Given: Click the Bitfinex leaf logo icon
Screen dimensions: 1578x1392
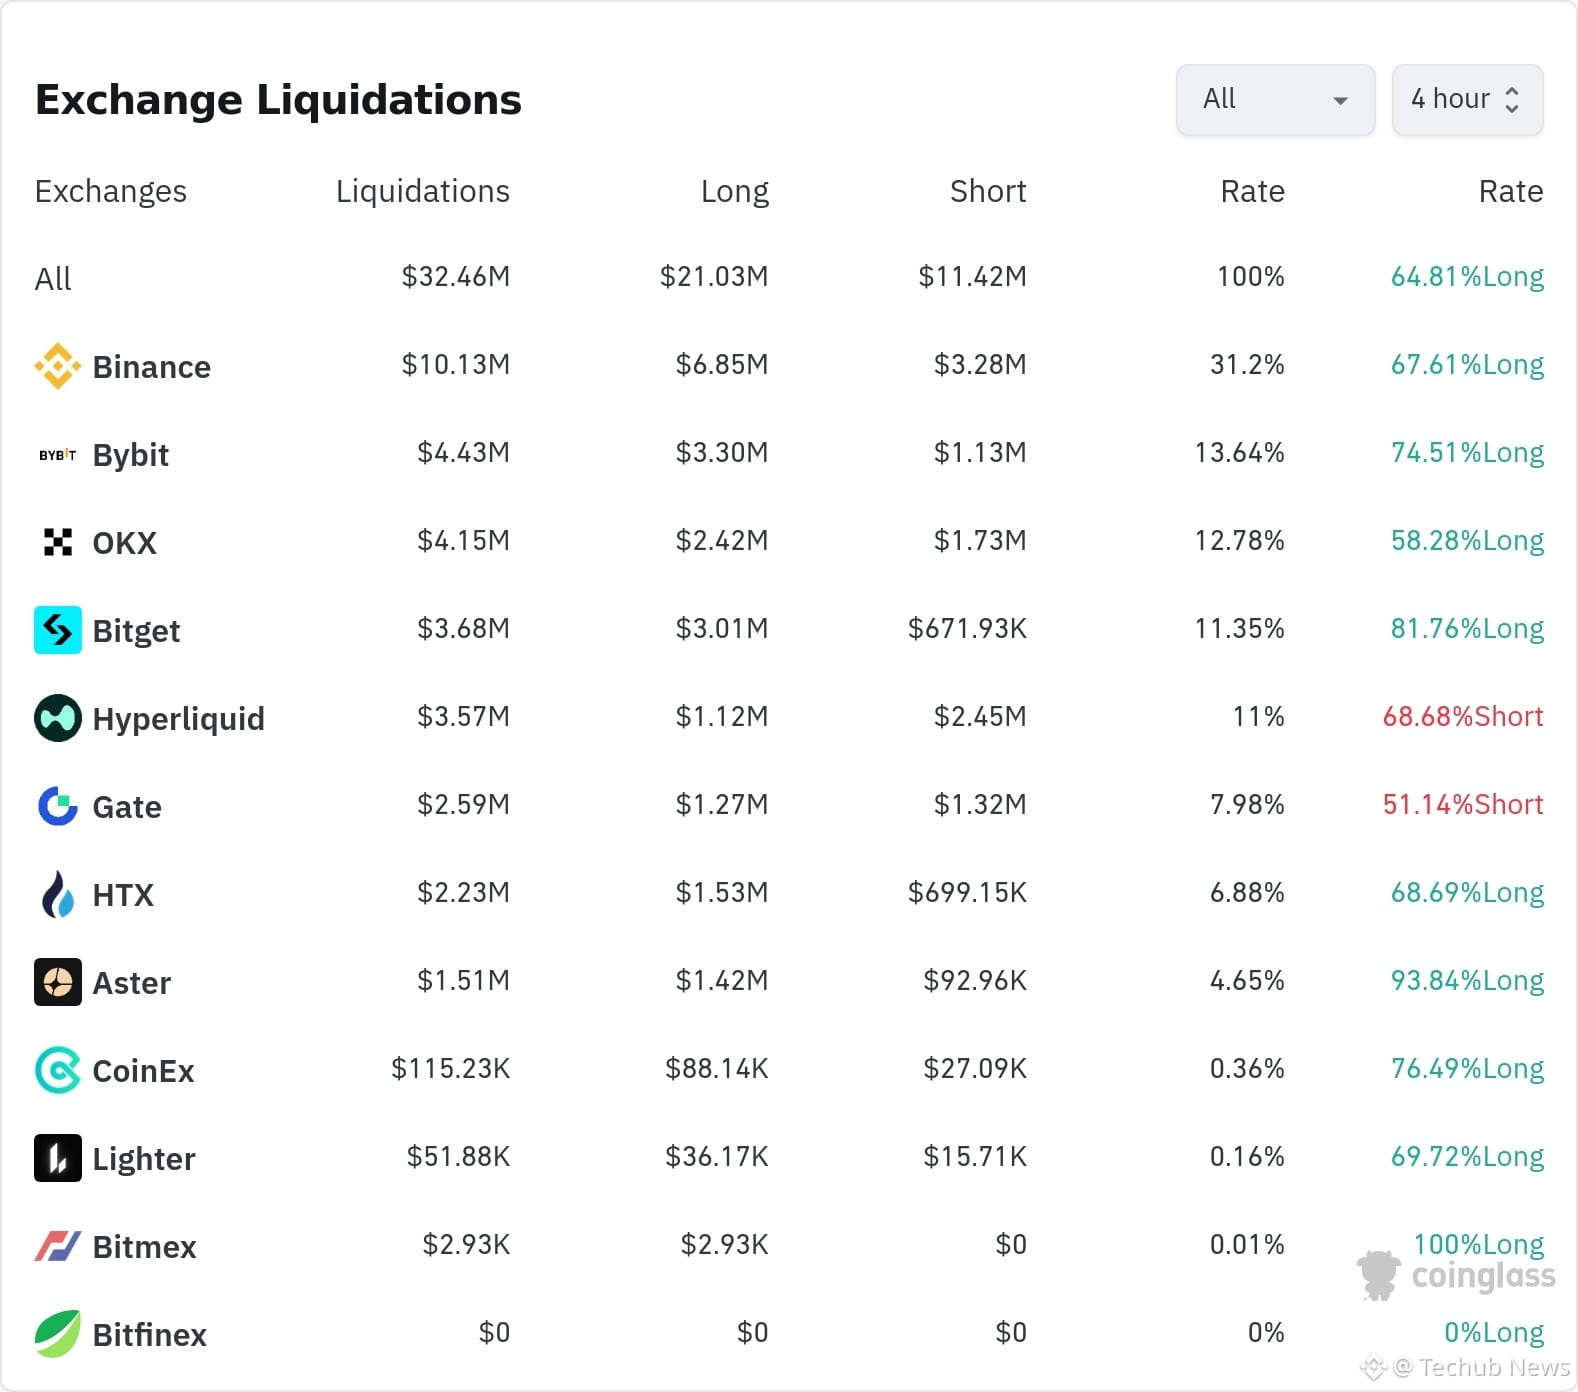Looking at the screenshot, I should coord(58,1334).
